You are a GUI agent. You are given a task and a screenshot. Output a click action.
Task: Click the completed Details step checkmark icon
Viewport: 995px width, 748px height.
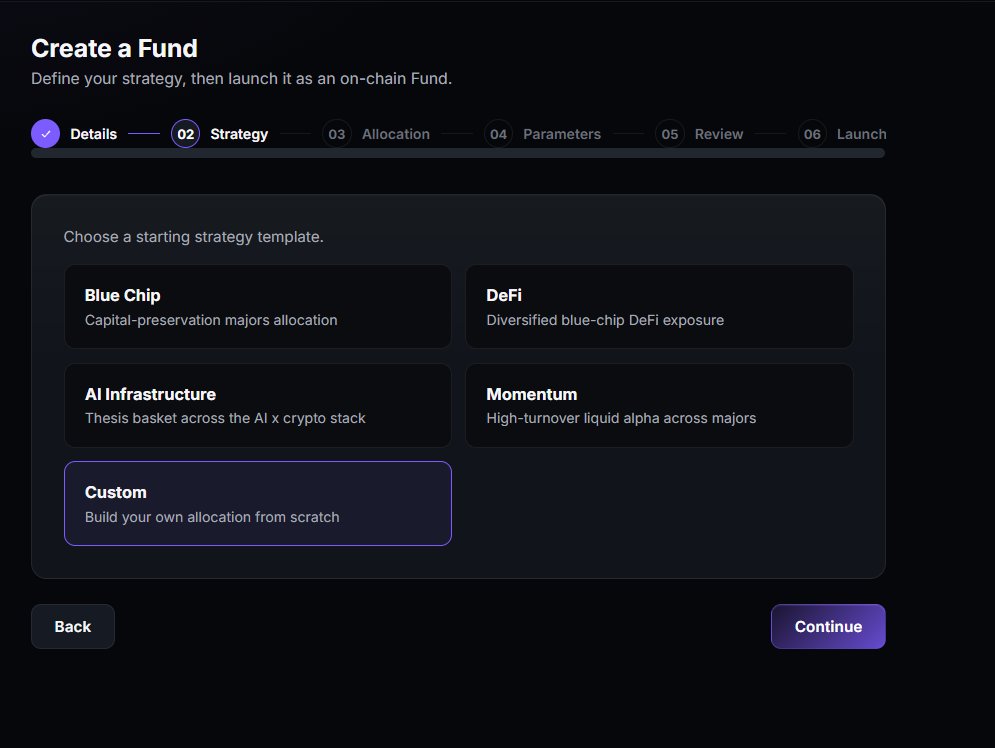coord(46,134)
